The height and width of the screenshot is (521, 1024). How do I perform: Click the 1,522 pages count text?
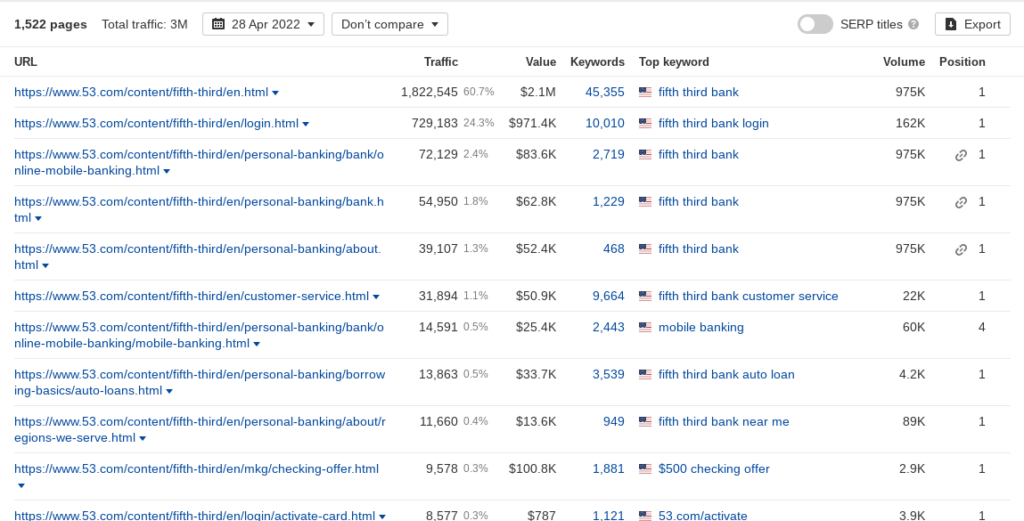click(x=50, y=24)
